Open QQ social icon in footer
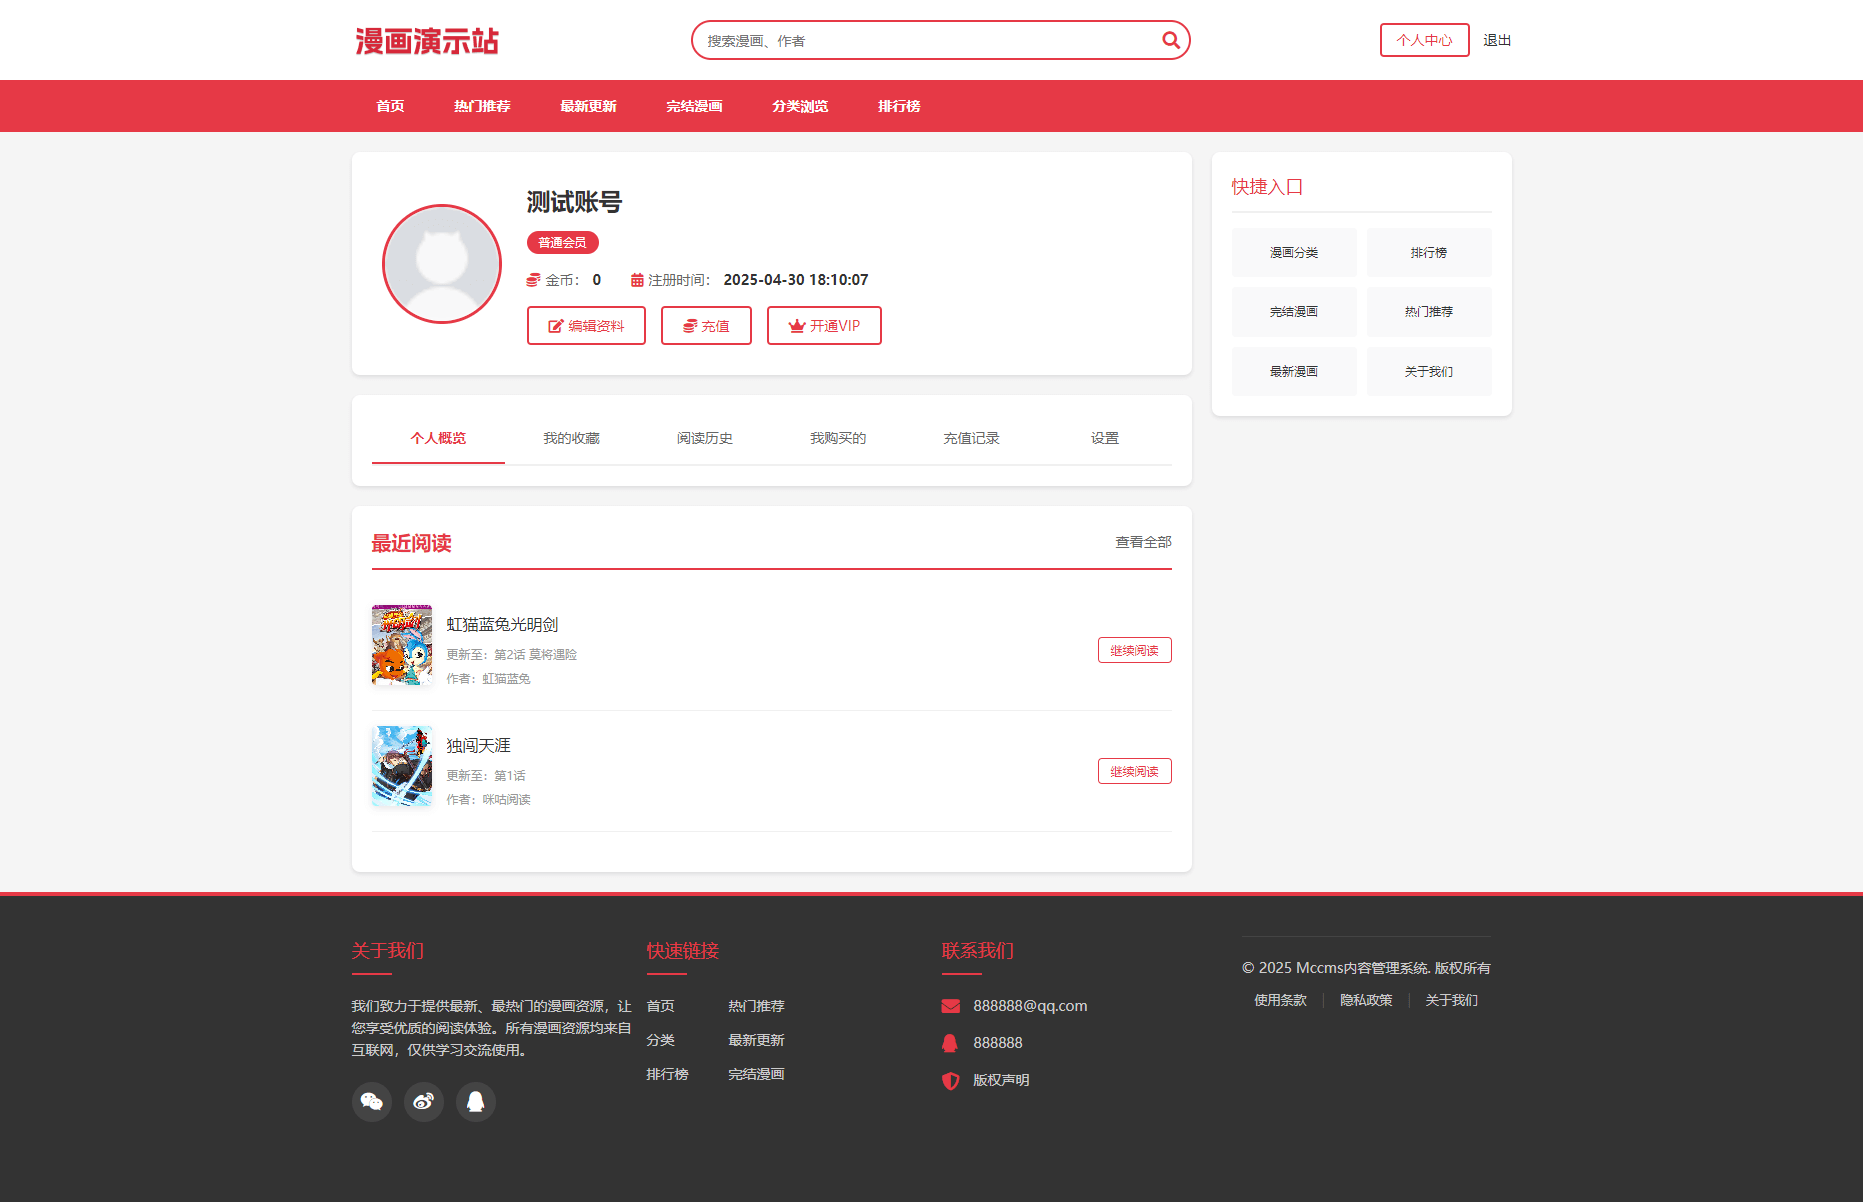 click(x=476, y=1102)
